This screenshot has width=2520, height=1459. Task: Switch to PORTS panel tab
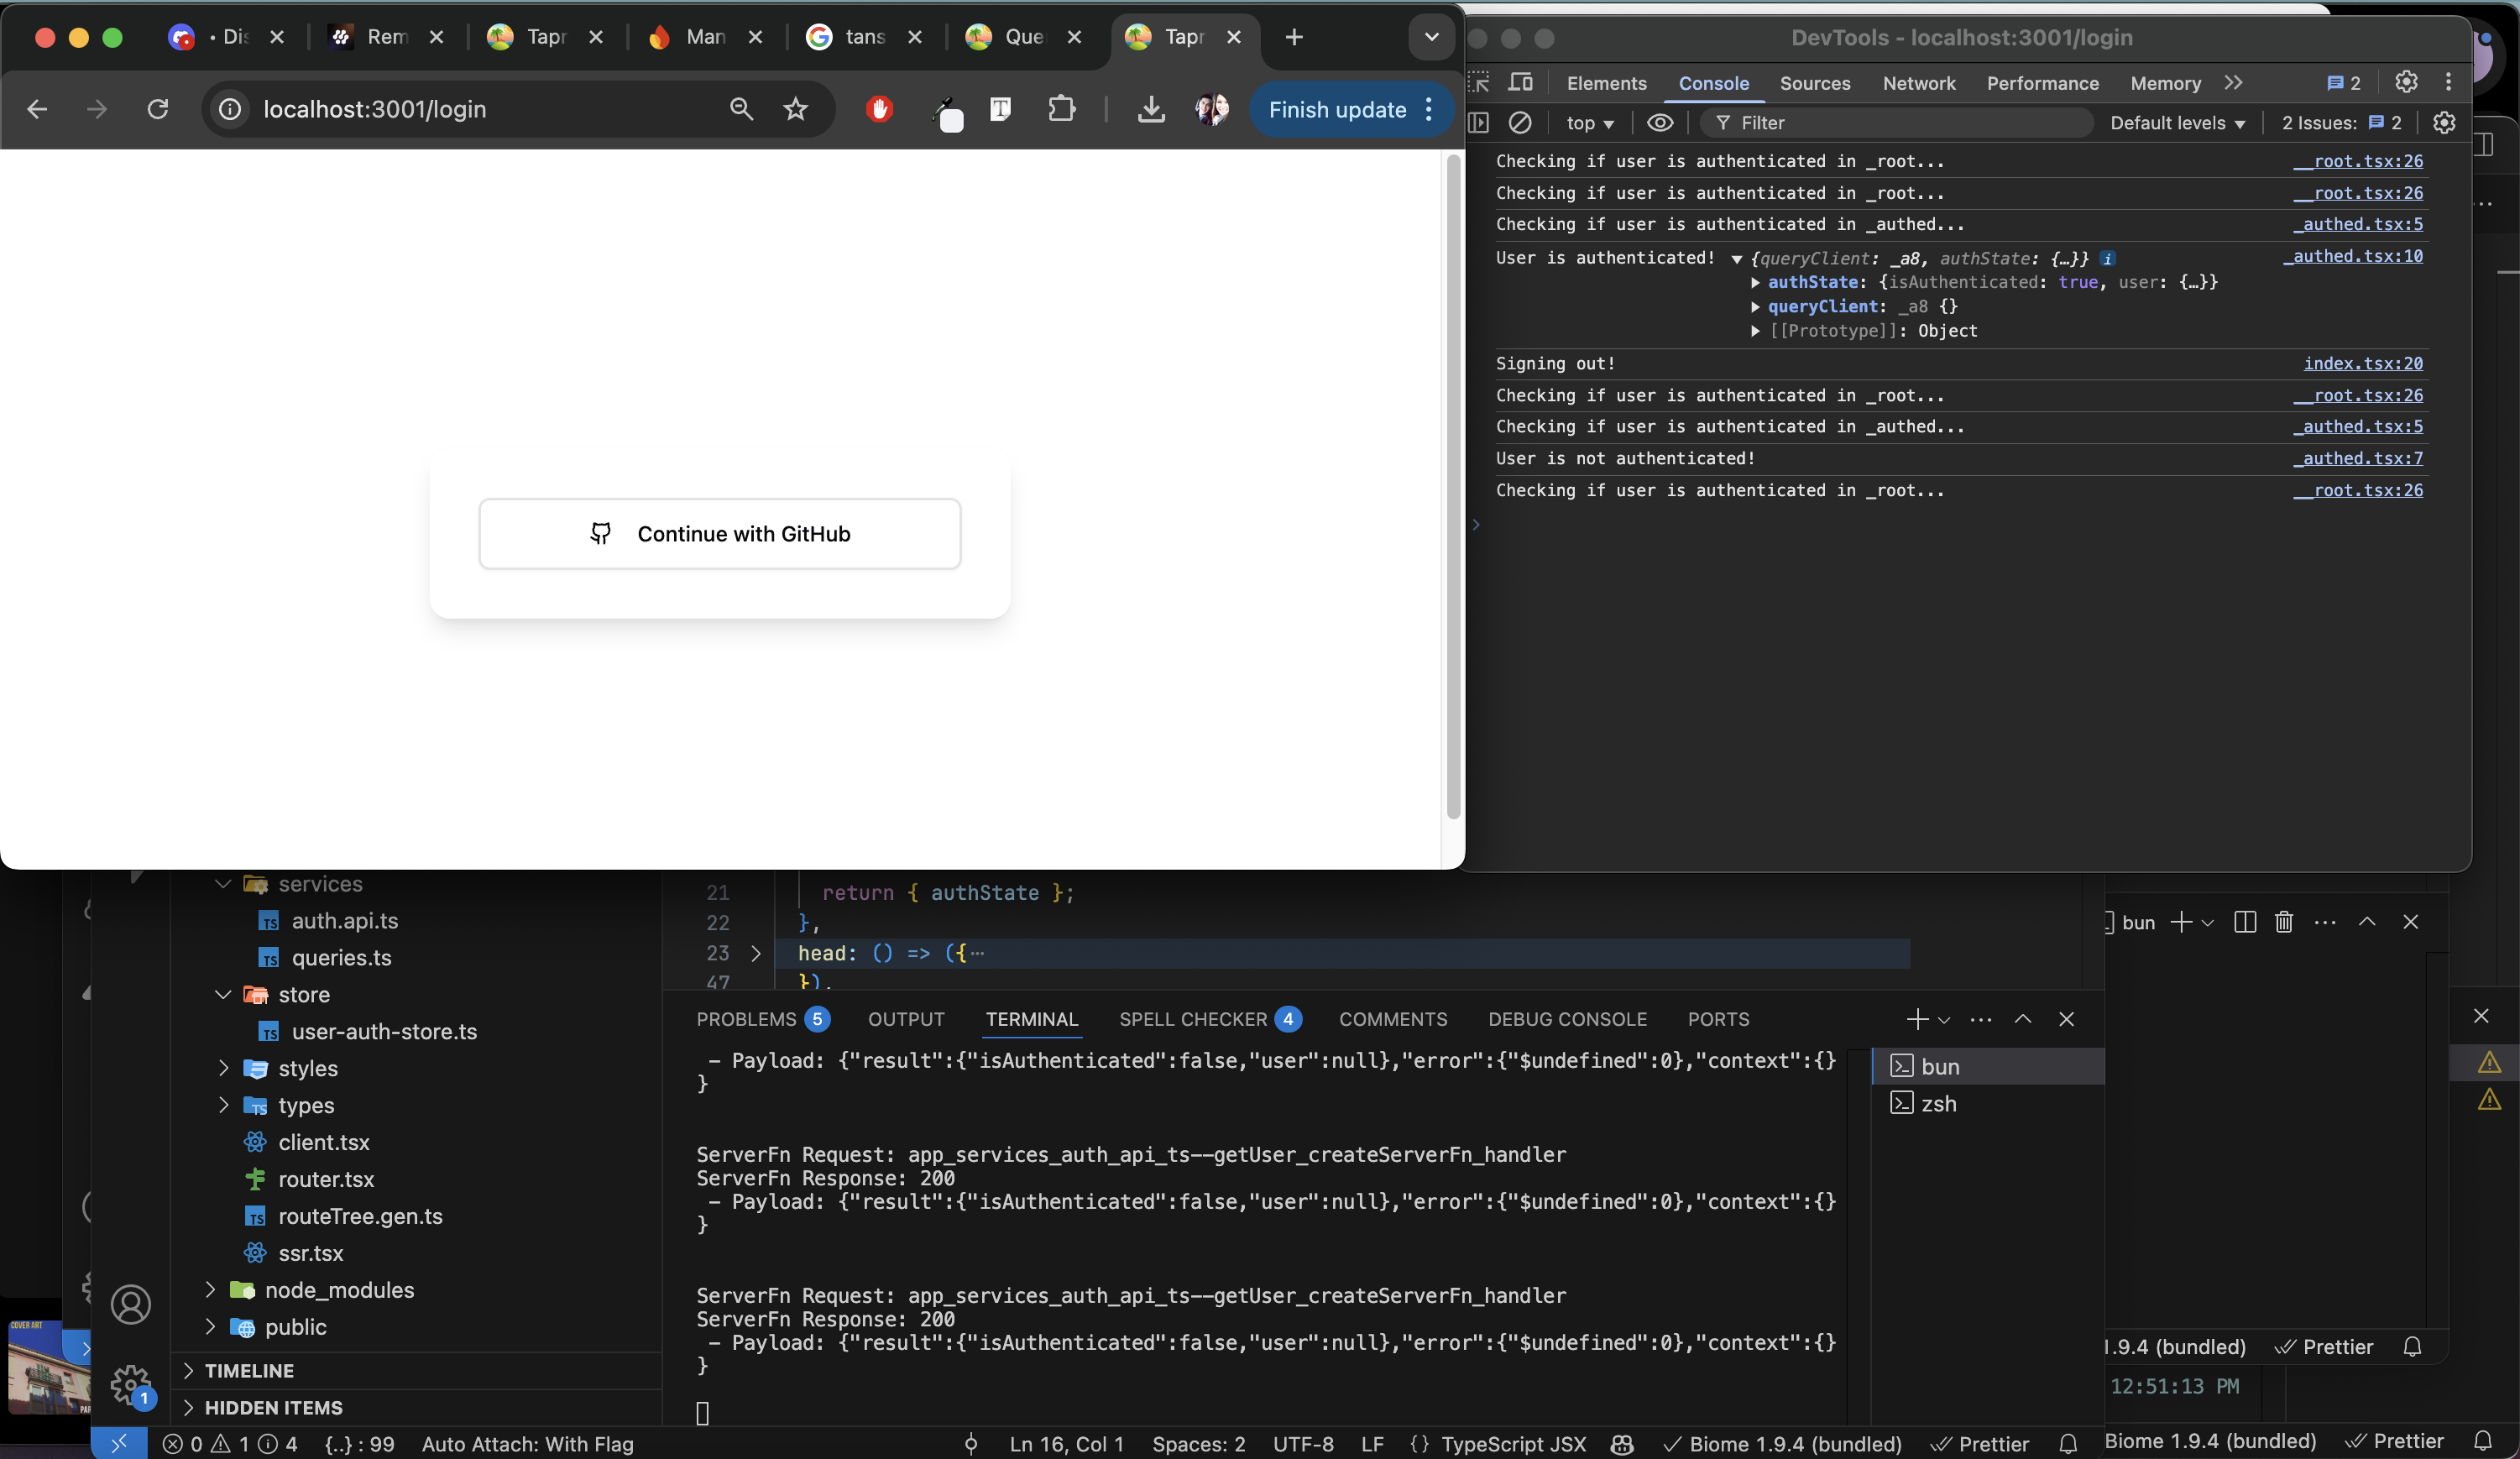click(x=1718, y=1019)
